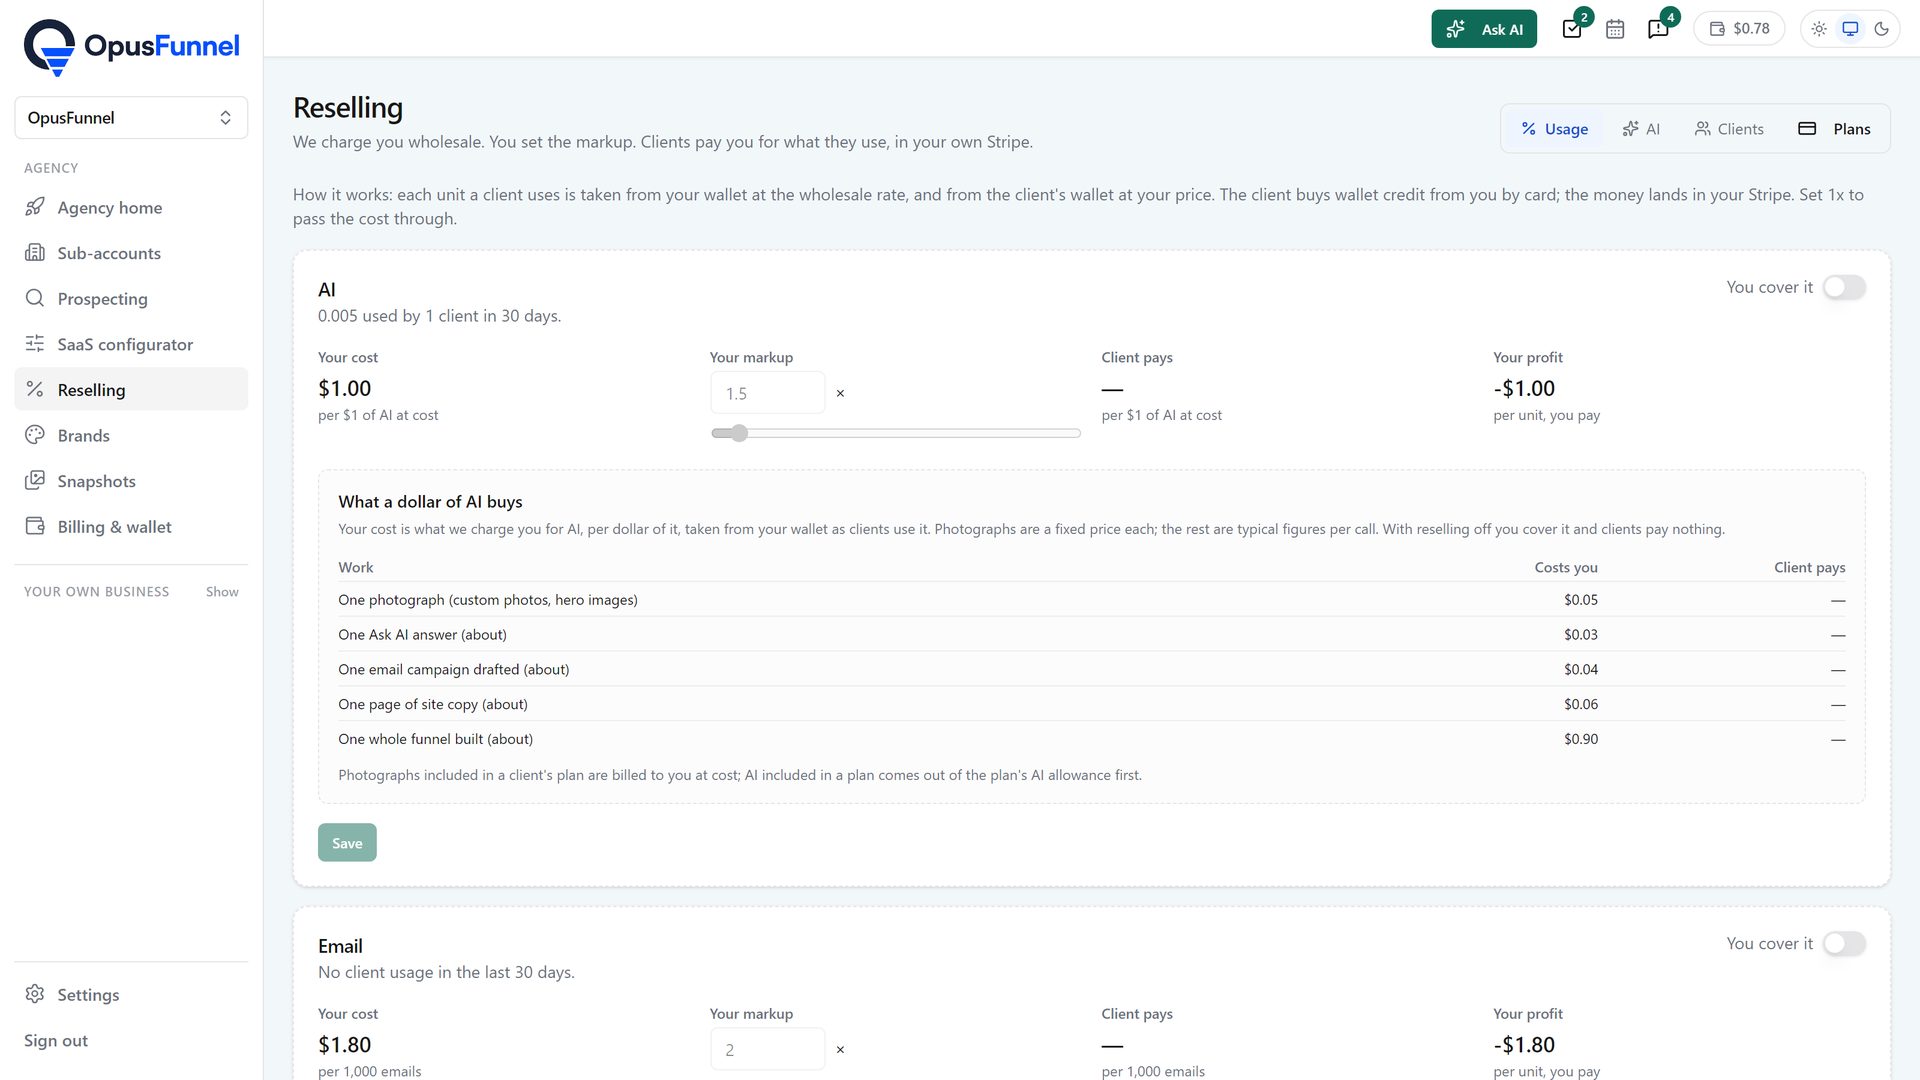Click the Billing & wallet icon

tap(35, 526)
